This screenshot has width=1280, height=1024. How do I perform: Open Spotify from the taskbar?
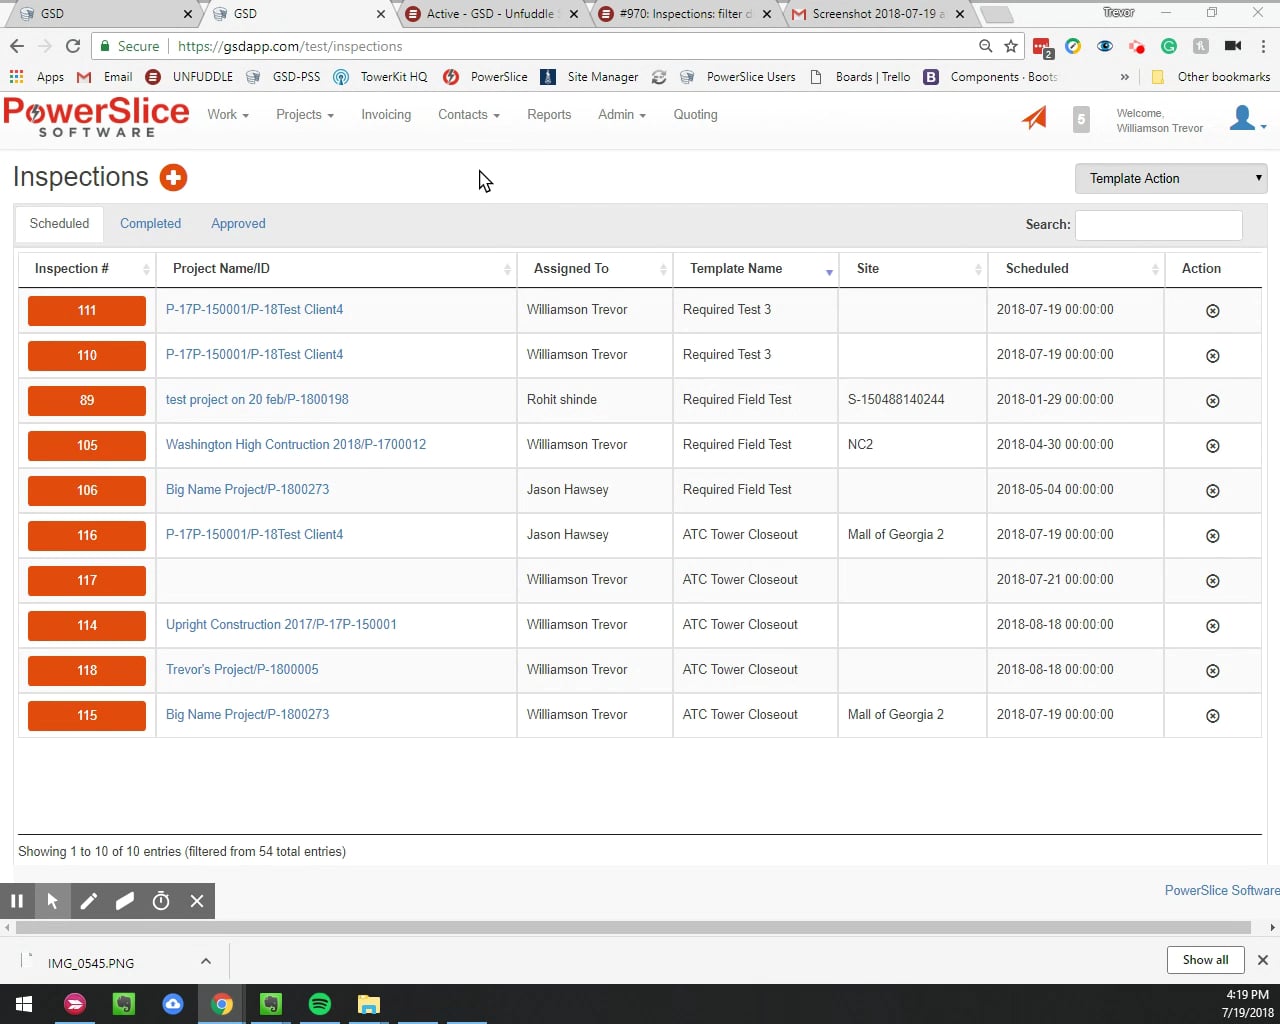[320, 1004]
